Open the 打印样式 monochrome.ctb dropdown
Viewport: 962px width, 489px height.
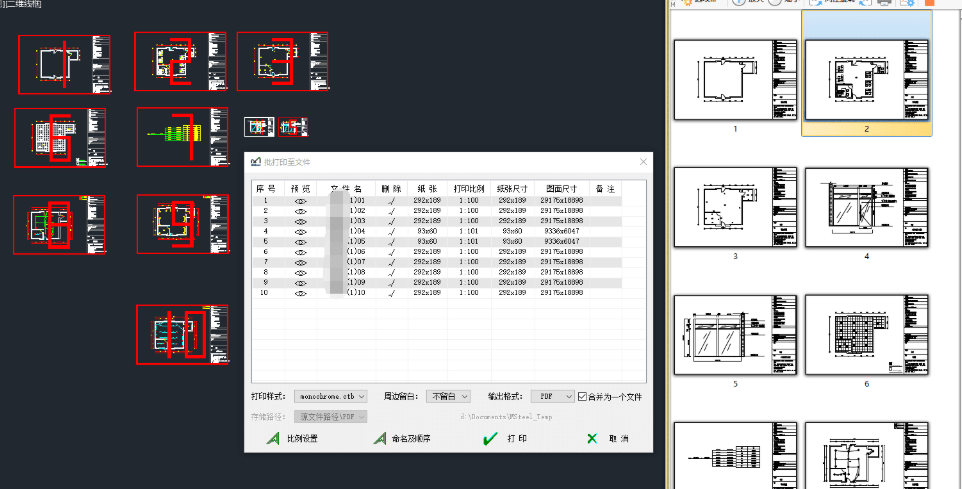pyautogui.click(x=331, y=396)
